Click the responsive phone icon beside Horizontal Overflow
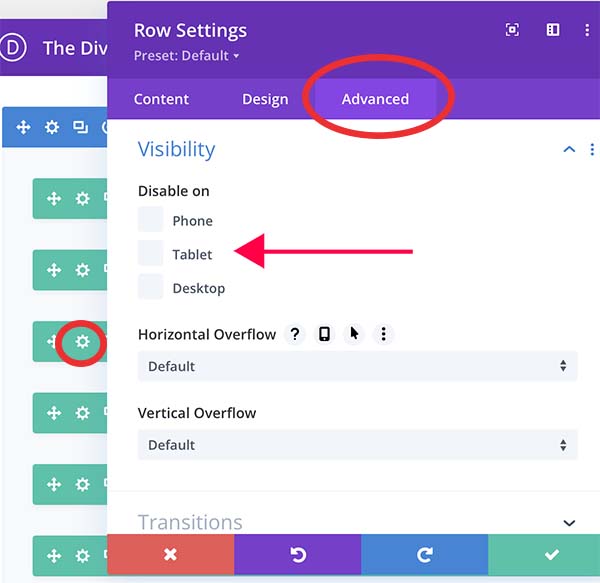Image resolution: width=600 pixels, height=583 pixels. click(324, 334)
